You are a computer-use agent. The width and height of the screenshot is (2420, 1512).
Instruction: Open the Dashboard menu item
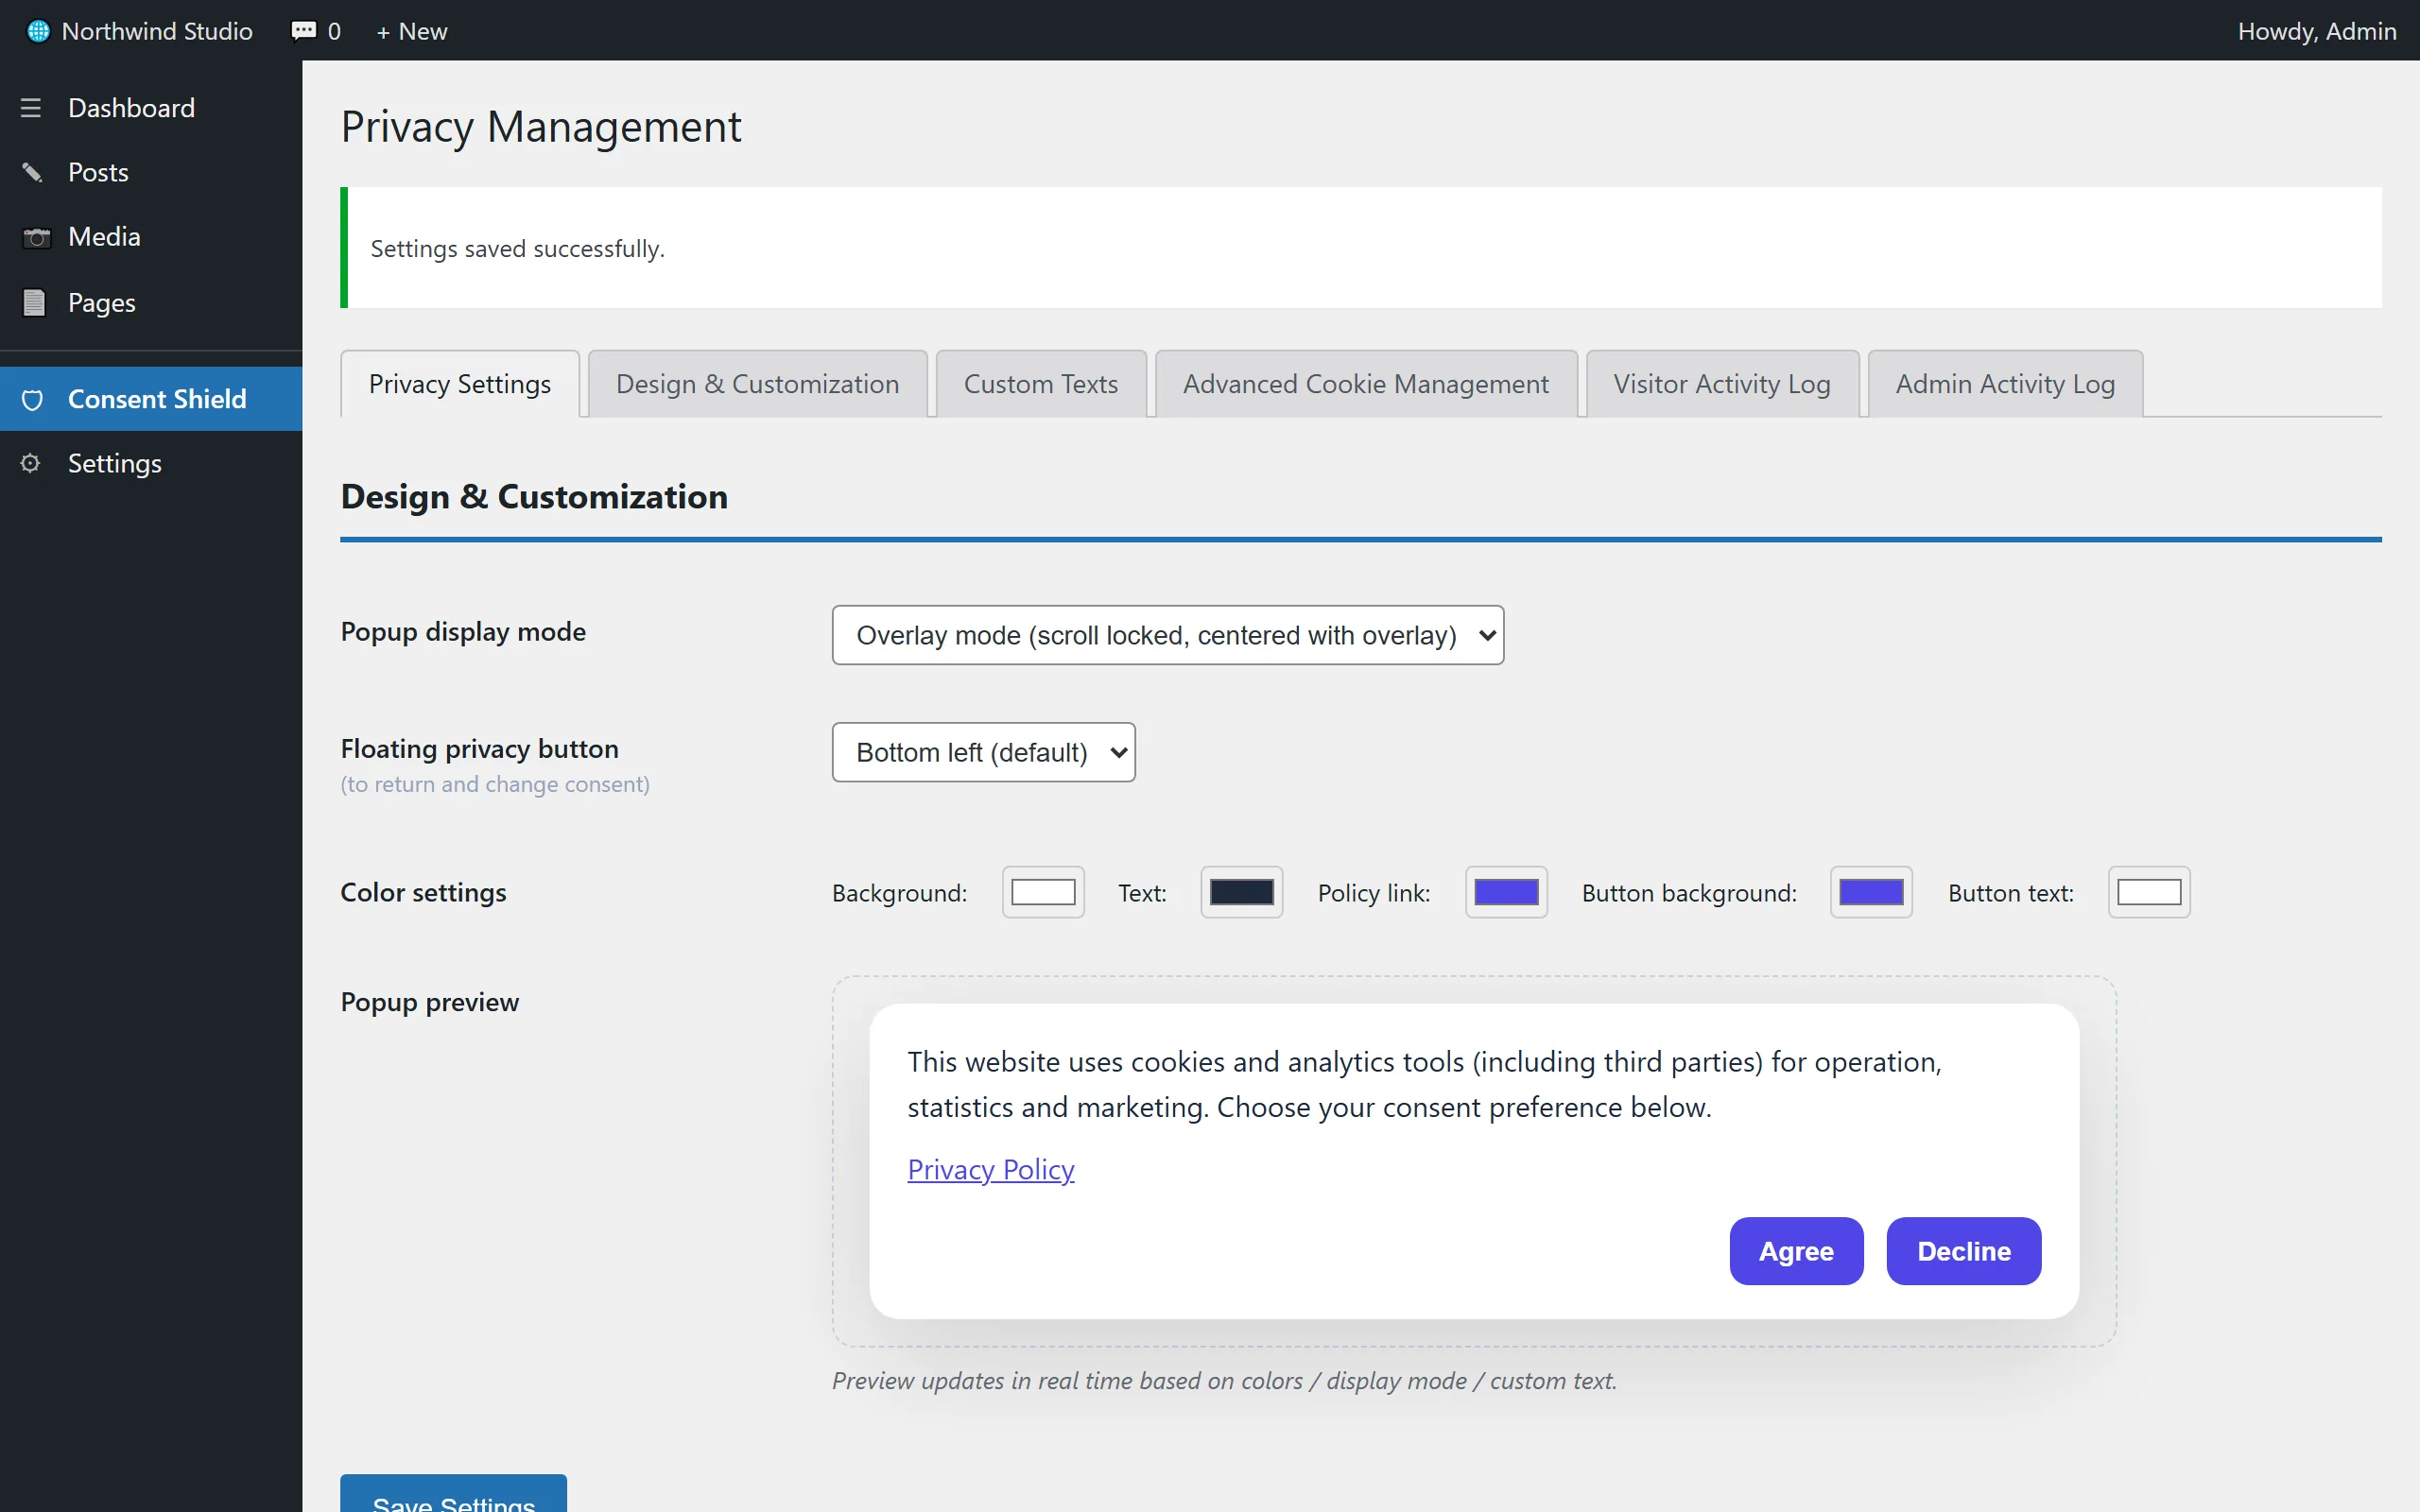tap(151, 108)
